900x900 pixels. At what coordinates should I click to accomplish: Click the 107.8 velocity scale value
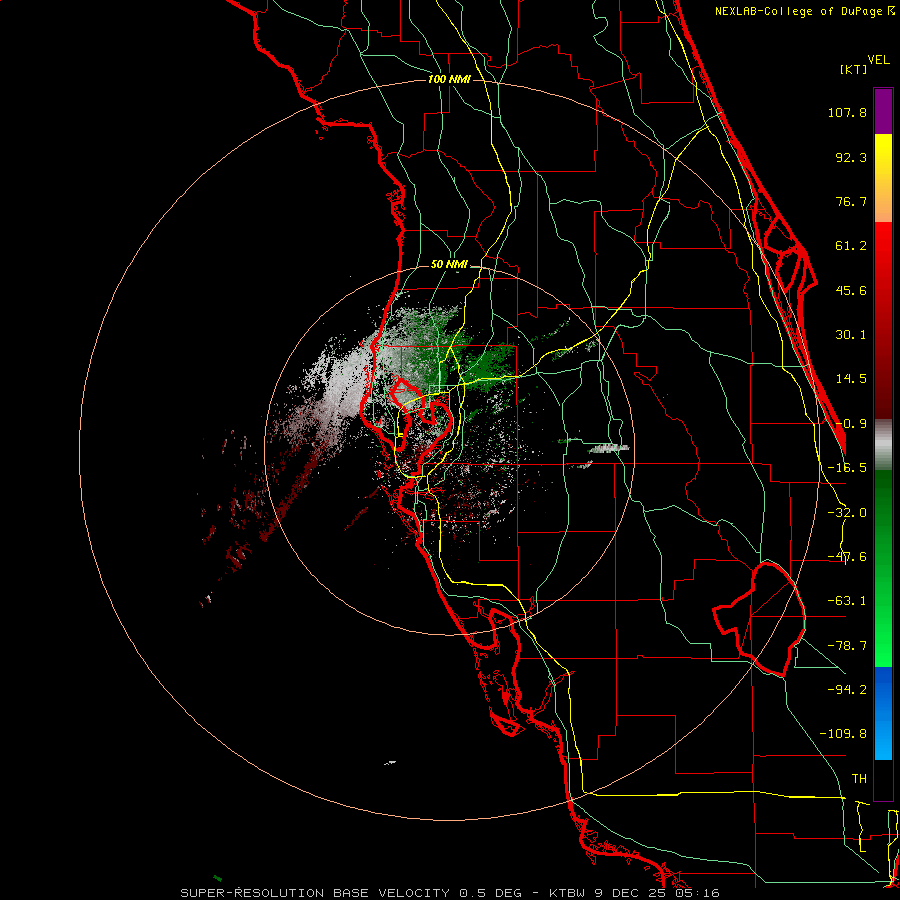tap(847, 112)
